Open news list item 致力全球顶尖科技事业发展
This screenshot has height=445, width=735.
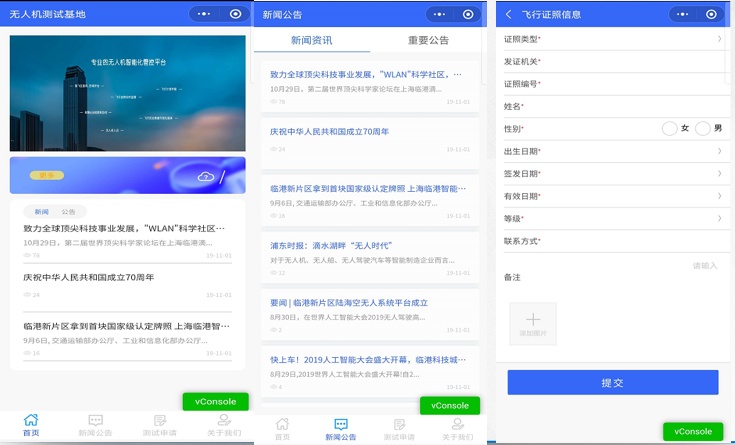pos(370,87)
